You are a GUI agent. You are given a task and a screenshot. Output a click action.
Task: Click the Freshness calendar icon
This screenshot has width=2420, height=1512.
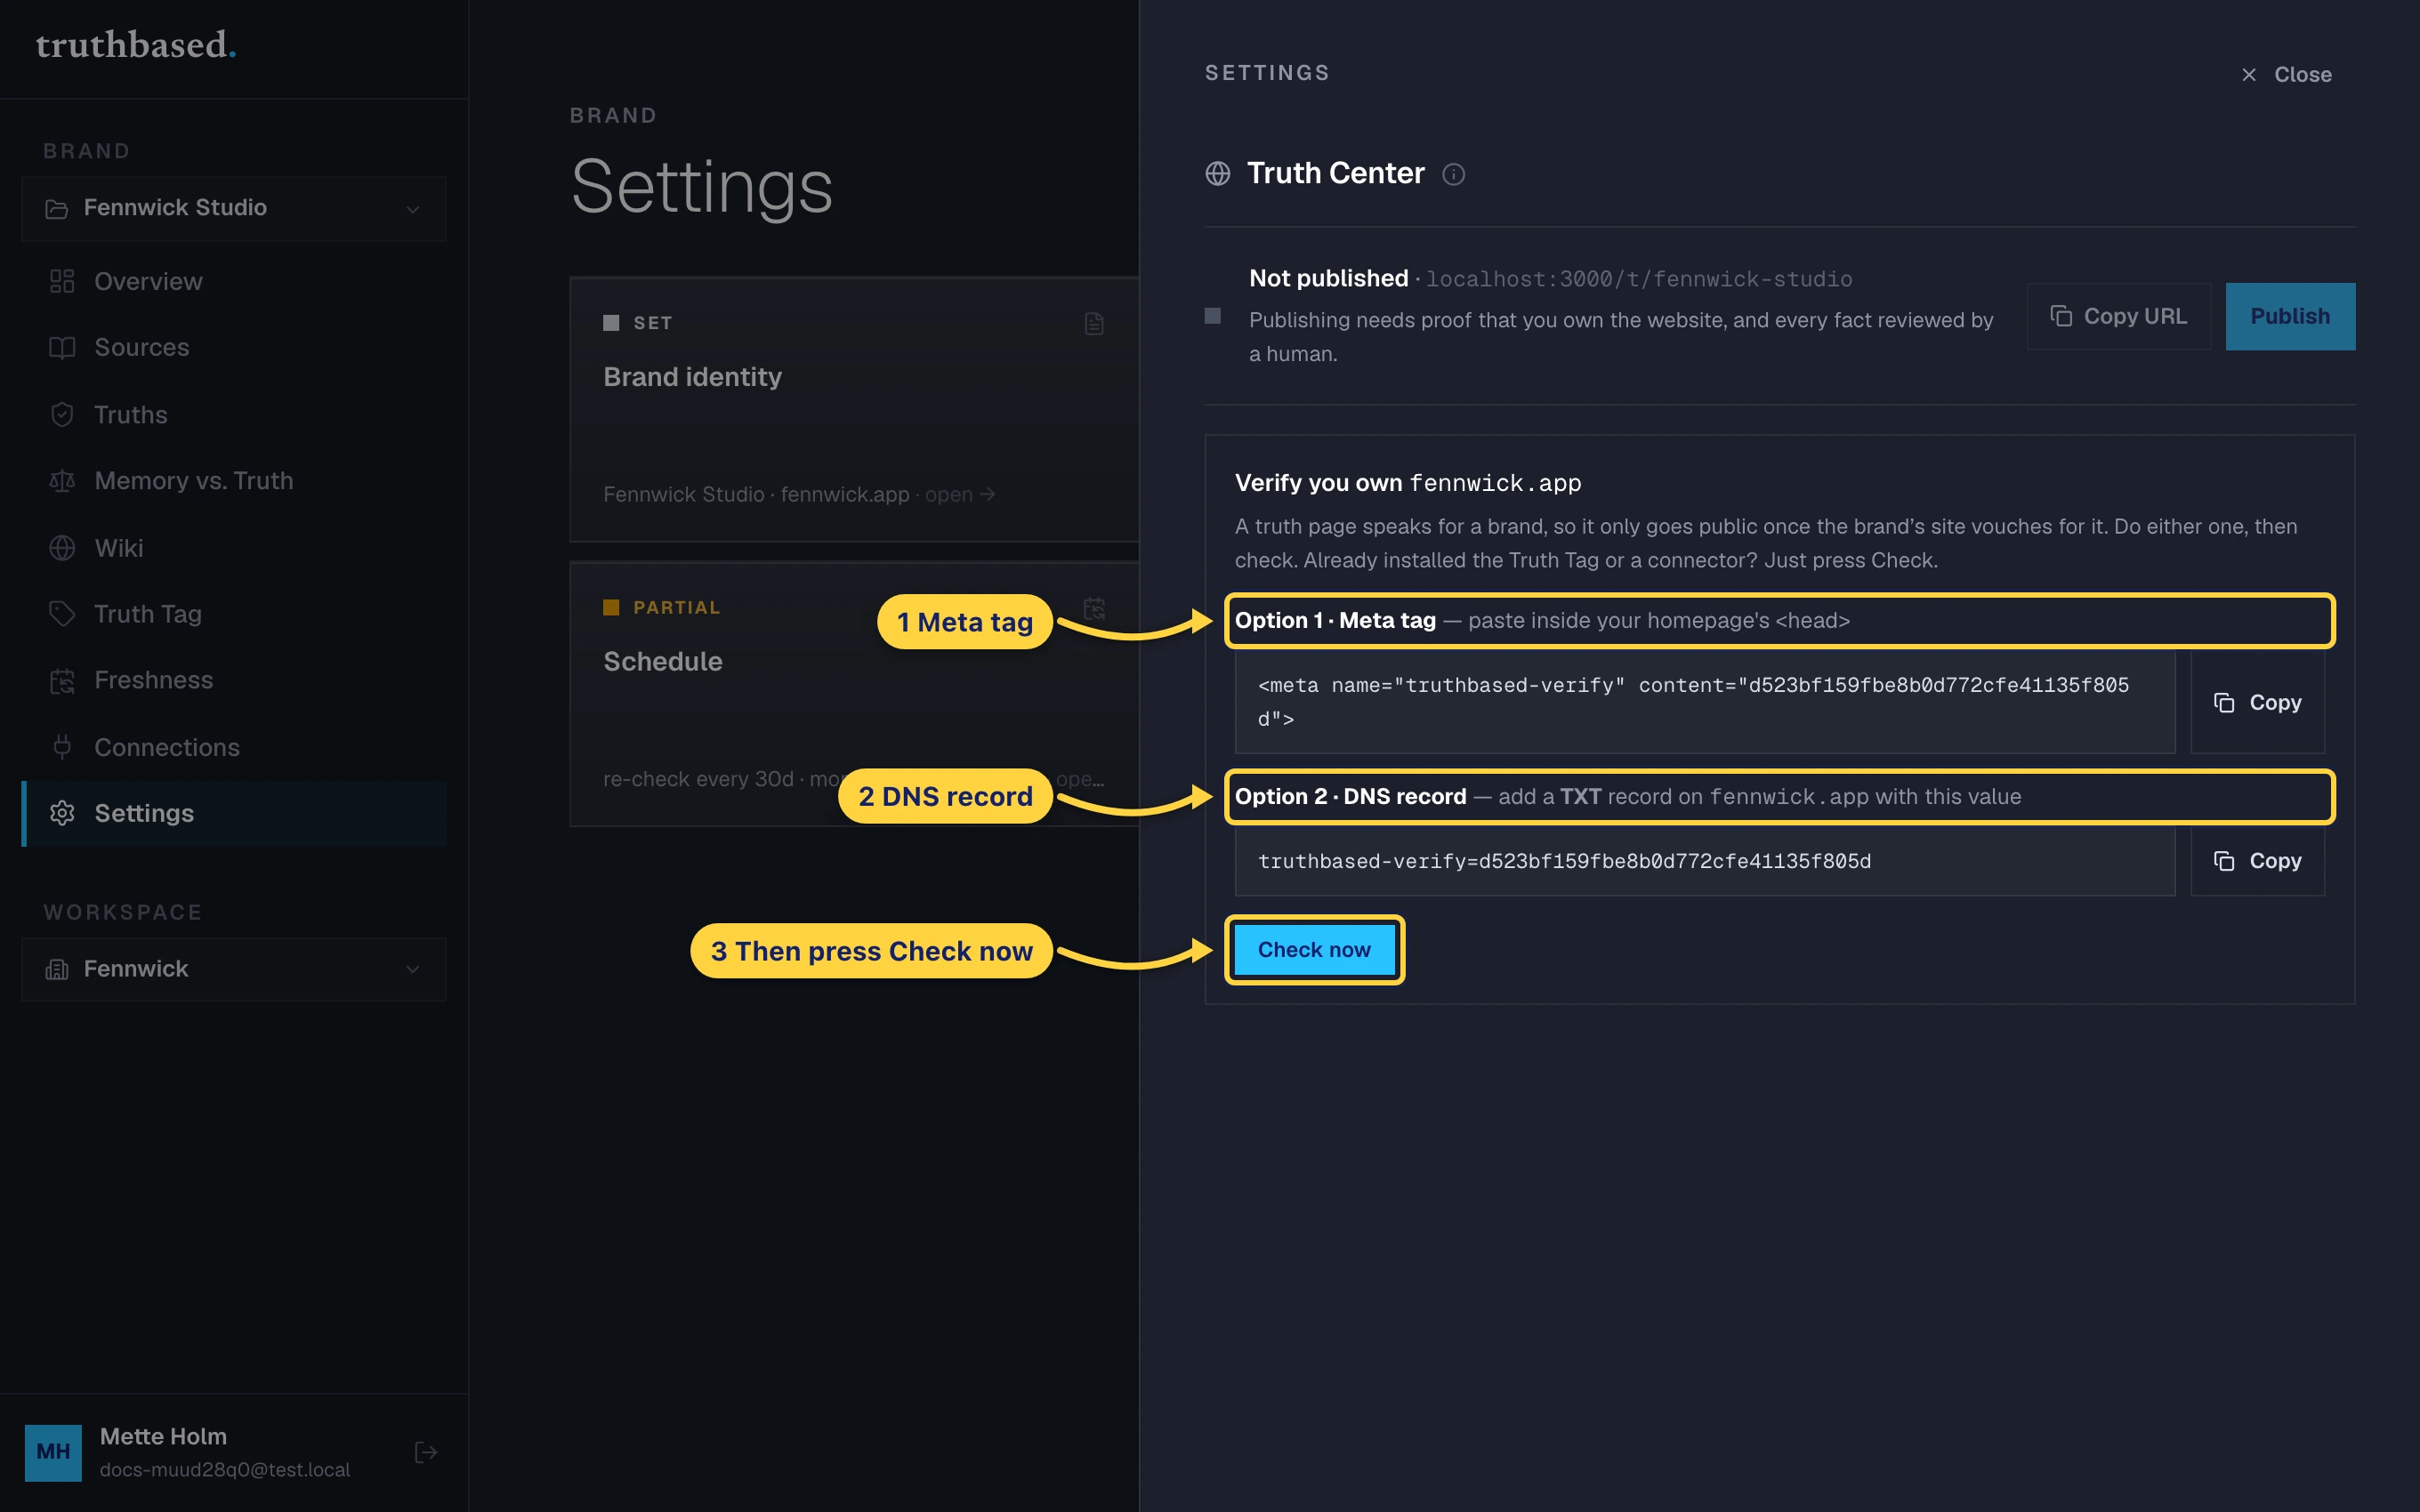tap(62, 681)
